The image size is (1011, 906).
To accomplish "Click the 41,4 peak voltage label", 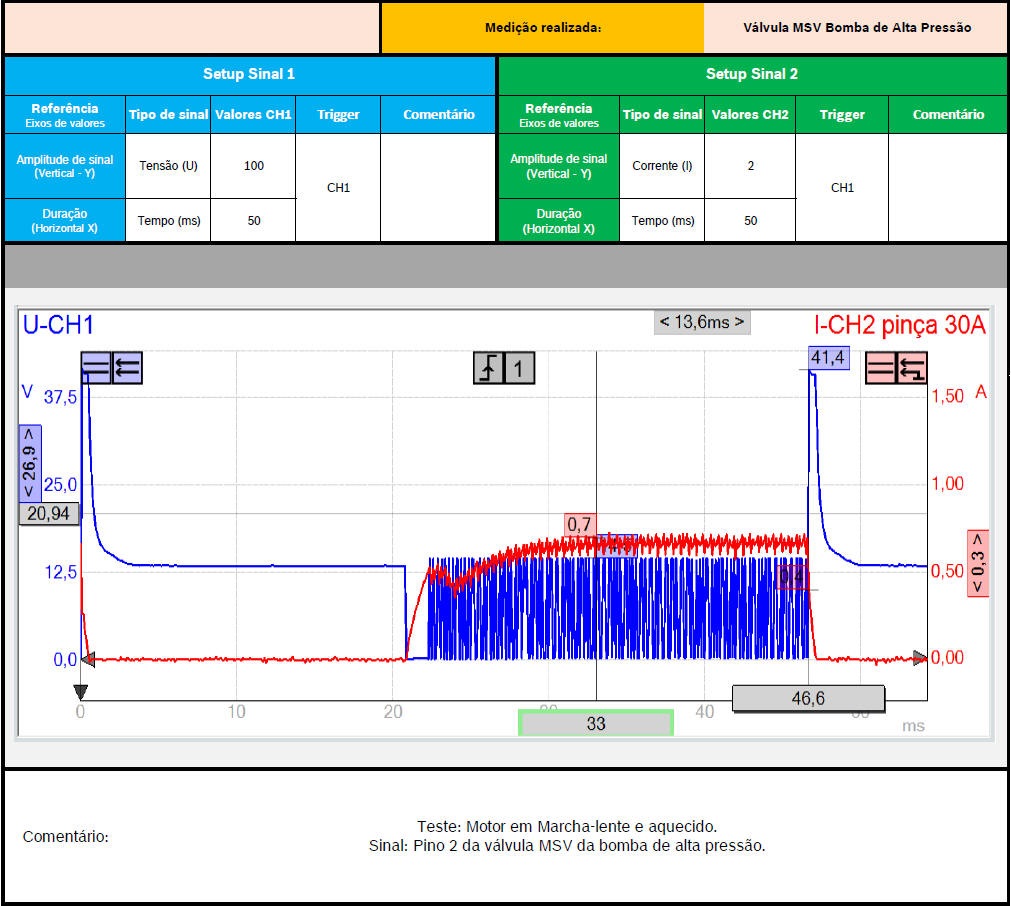I will (829, 357).
